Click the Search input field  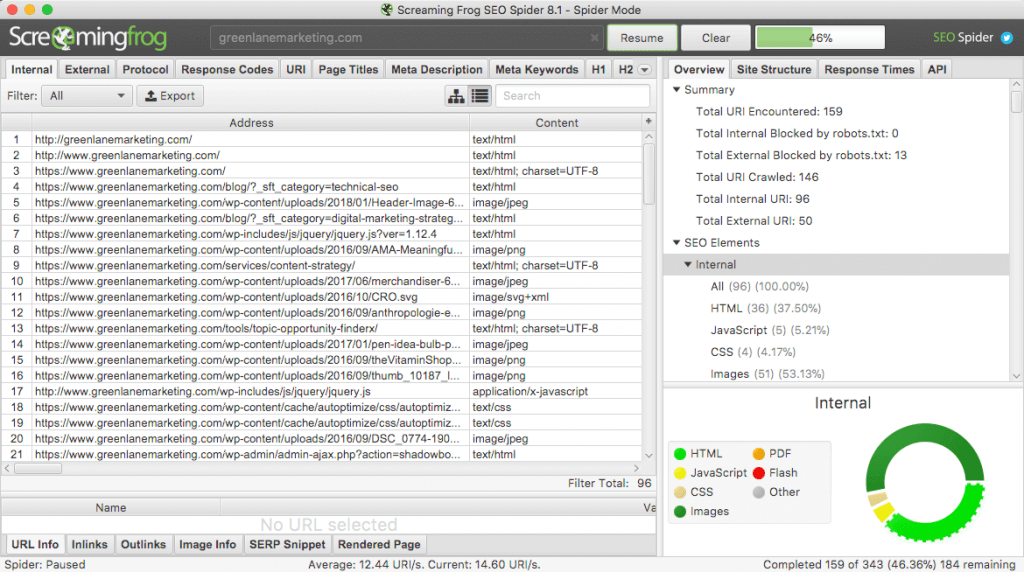[x=573, y=96]
